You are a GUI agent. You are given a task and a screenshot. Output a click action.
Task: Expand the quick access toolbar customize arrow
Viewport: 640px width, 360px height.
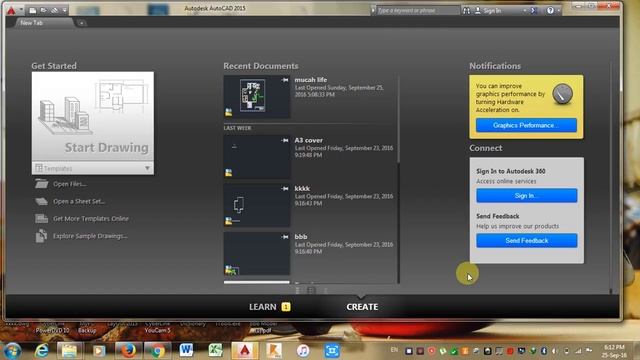[64, 10]
